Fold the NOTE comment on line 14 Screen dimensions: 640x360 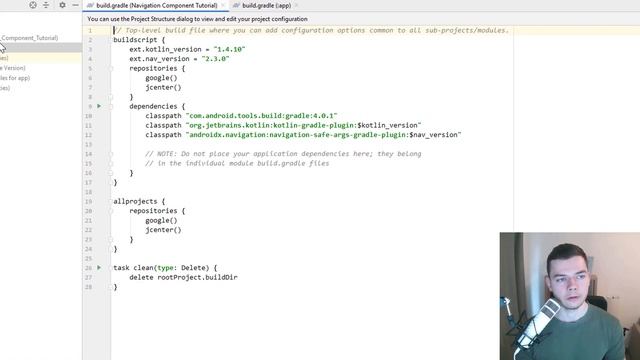tap(111, 154)
